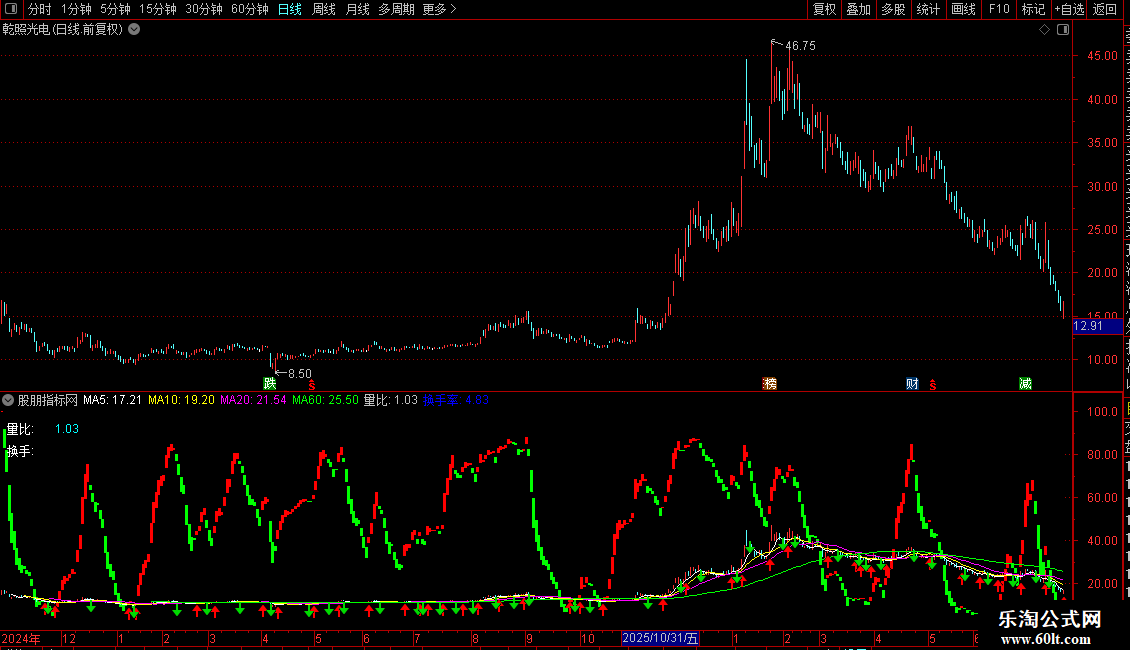The width and height of the screenshot is (1130, 650).
Task: Switch to 分时 intraday view
Action: 40,9
